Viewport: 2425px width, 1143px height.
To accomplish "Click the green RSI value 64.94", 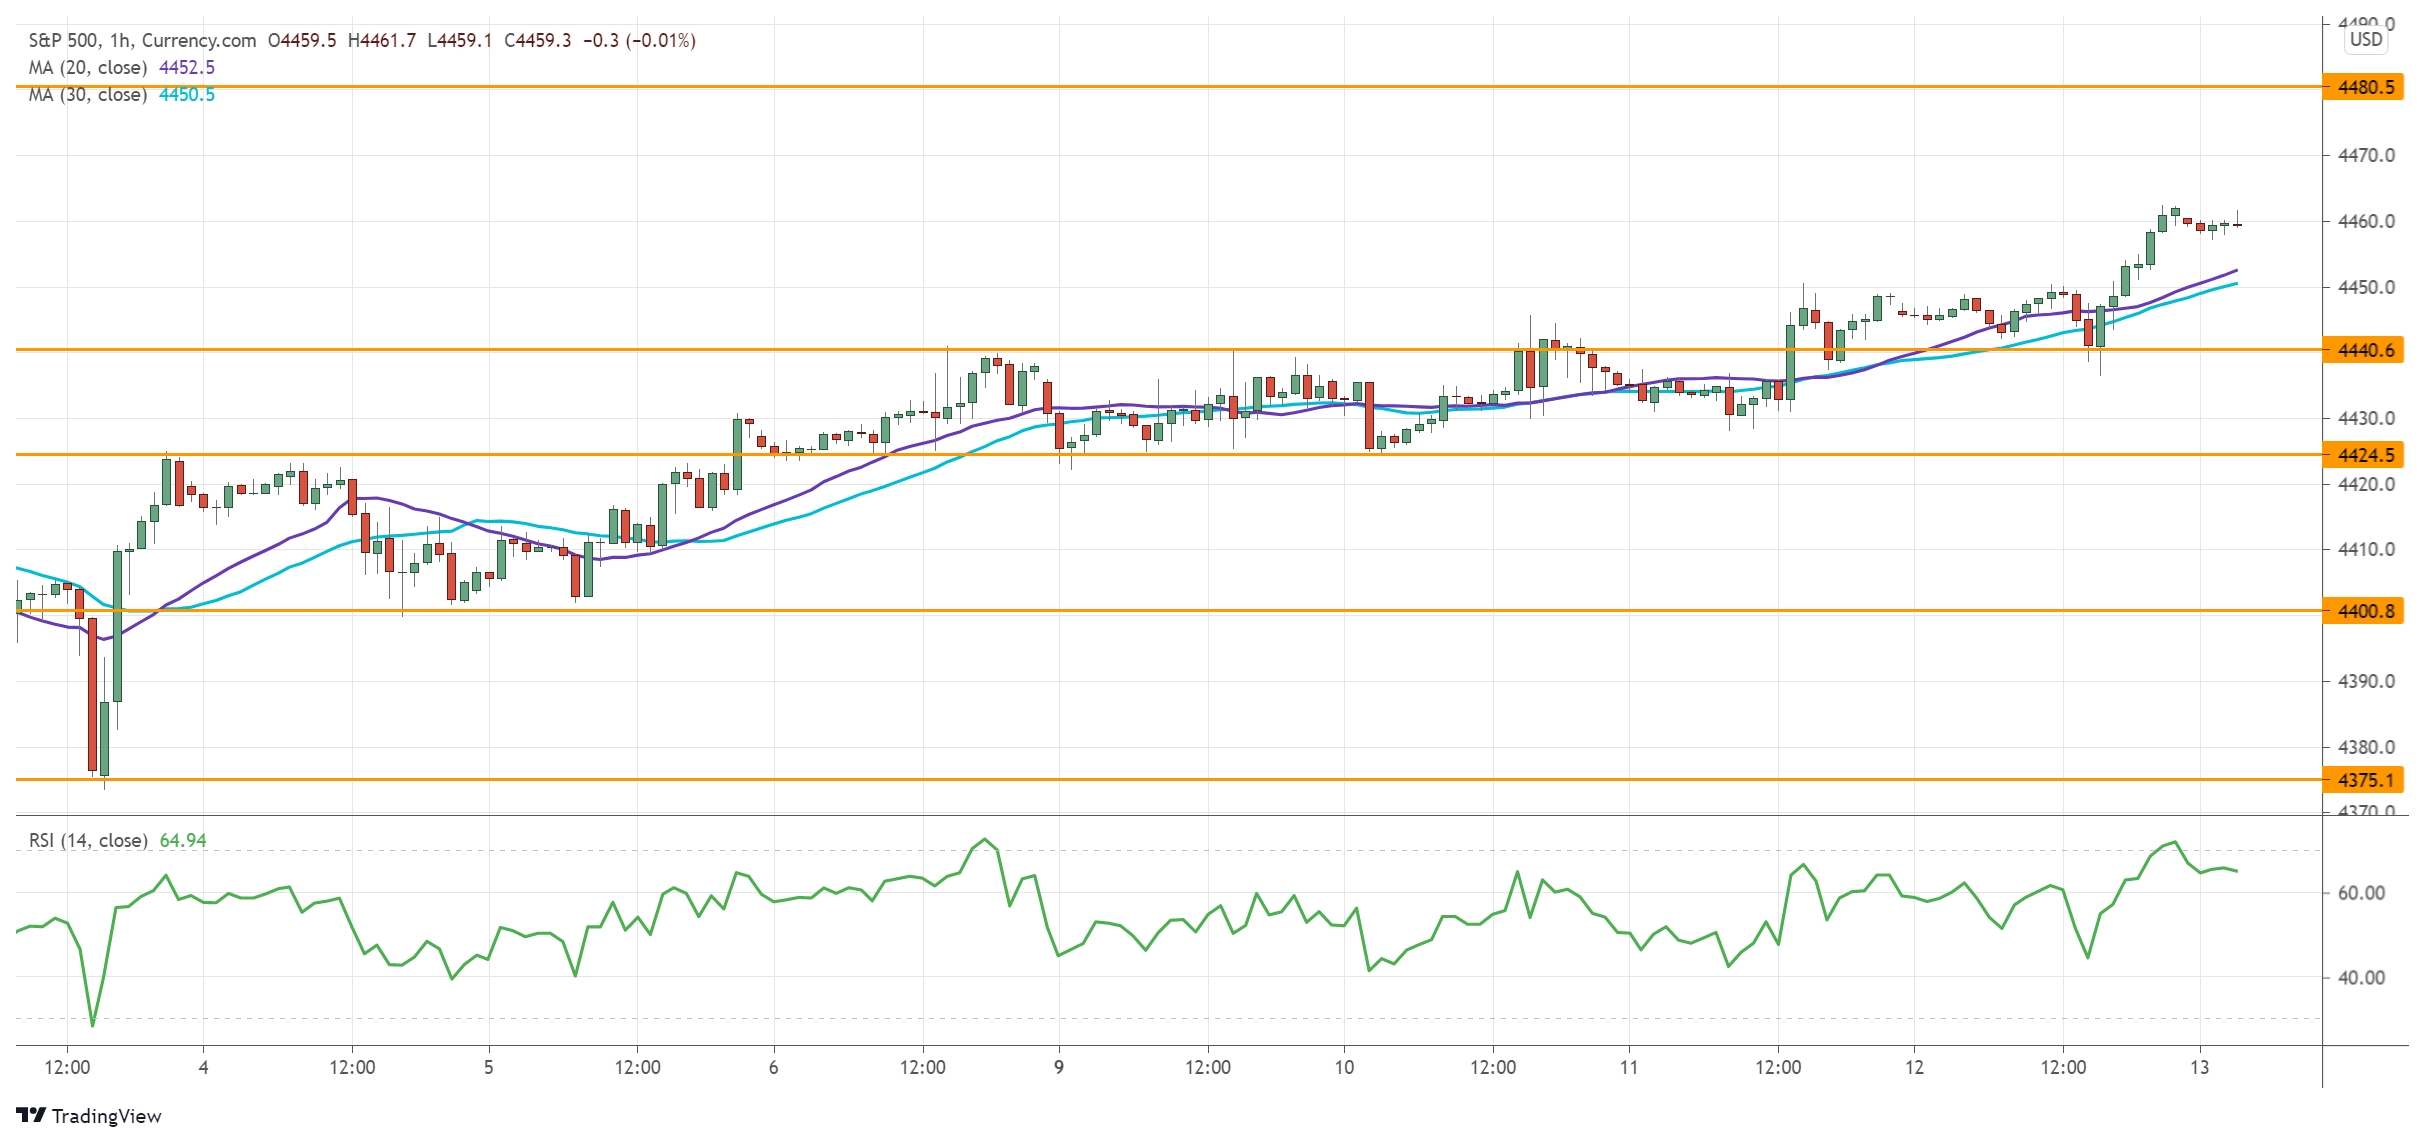I will 183,840.
